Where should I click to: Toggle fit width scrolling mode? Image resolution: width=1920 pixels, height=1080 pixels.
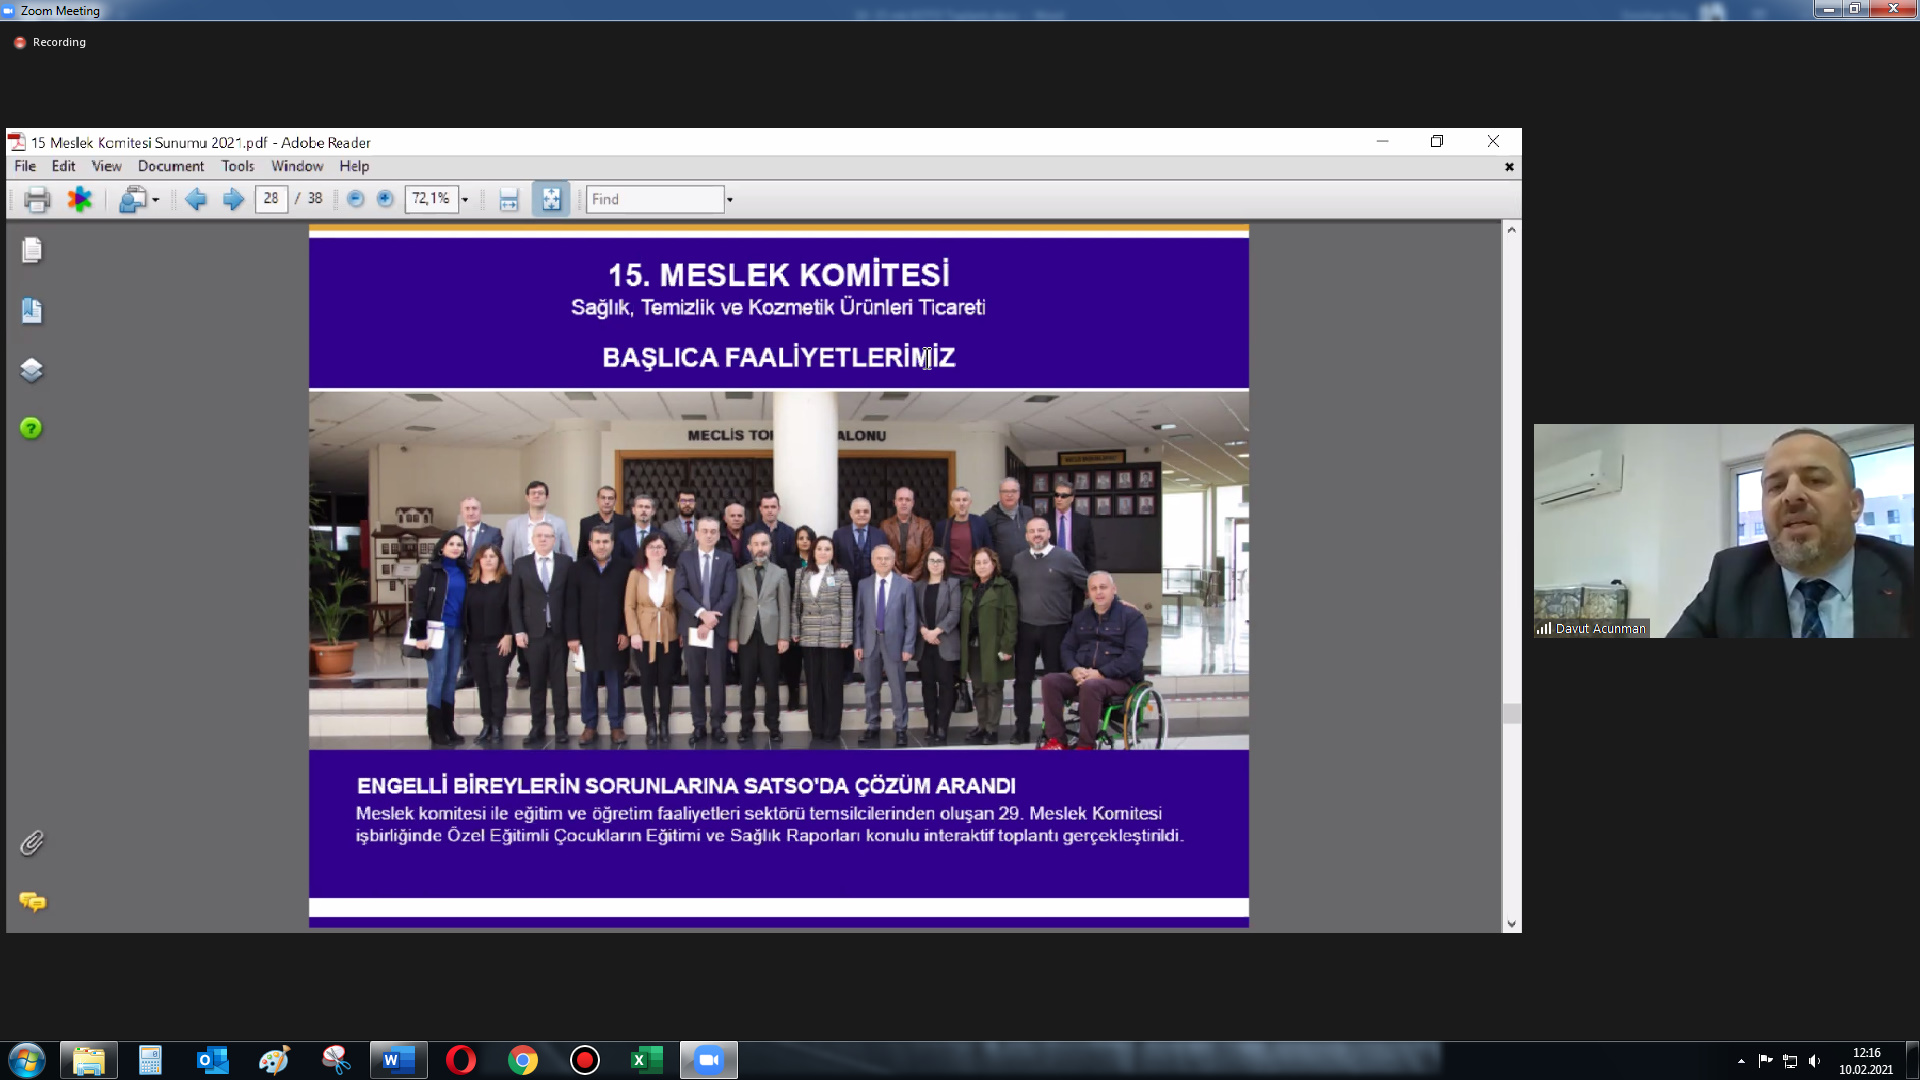509,199
